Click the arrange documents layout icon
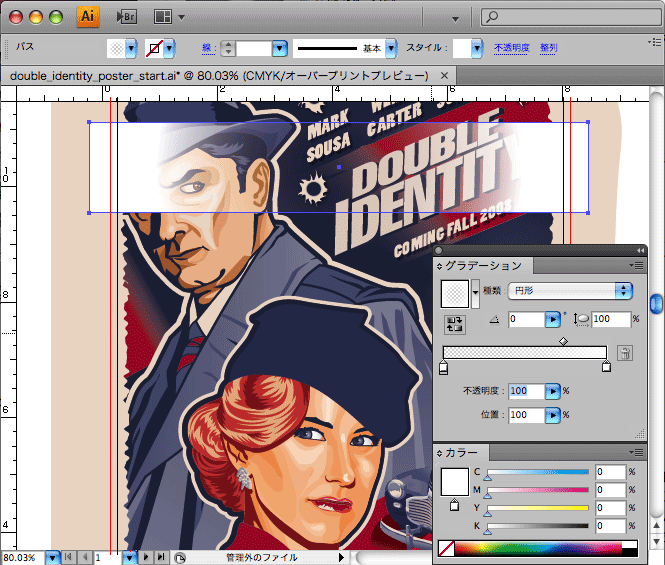Screen dimensions: 665x565 coord(162,17)
